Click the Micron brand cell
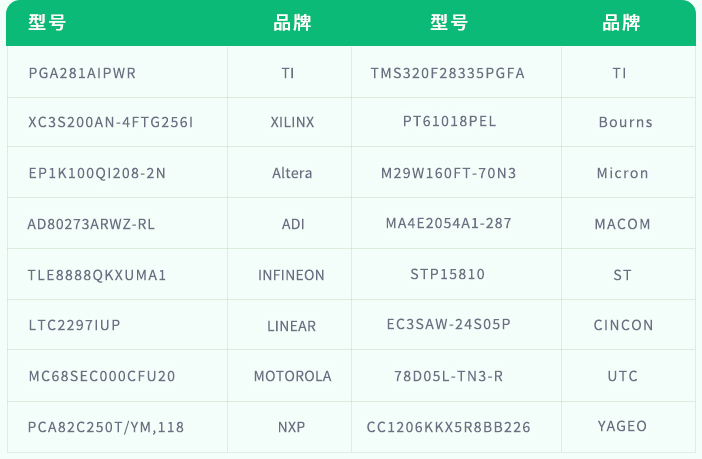The image size is (702, 459). click(623, 173)
